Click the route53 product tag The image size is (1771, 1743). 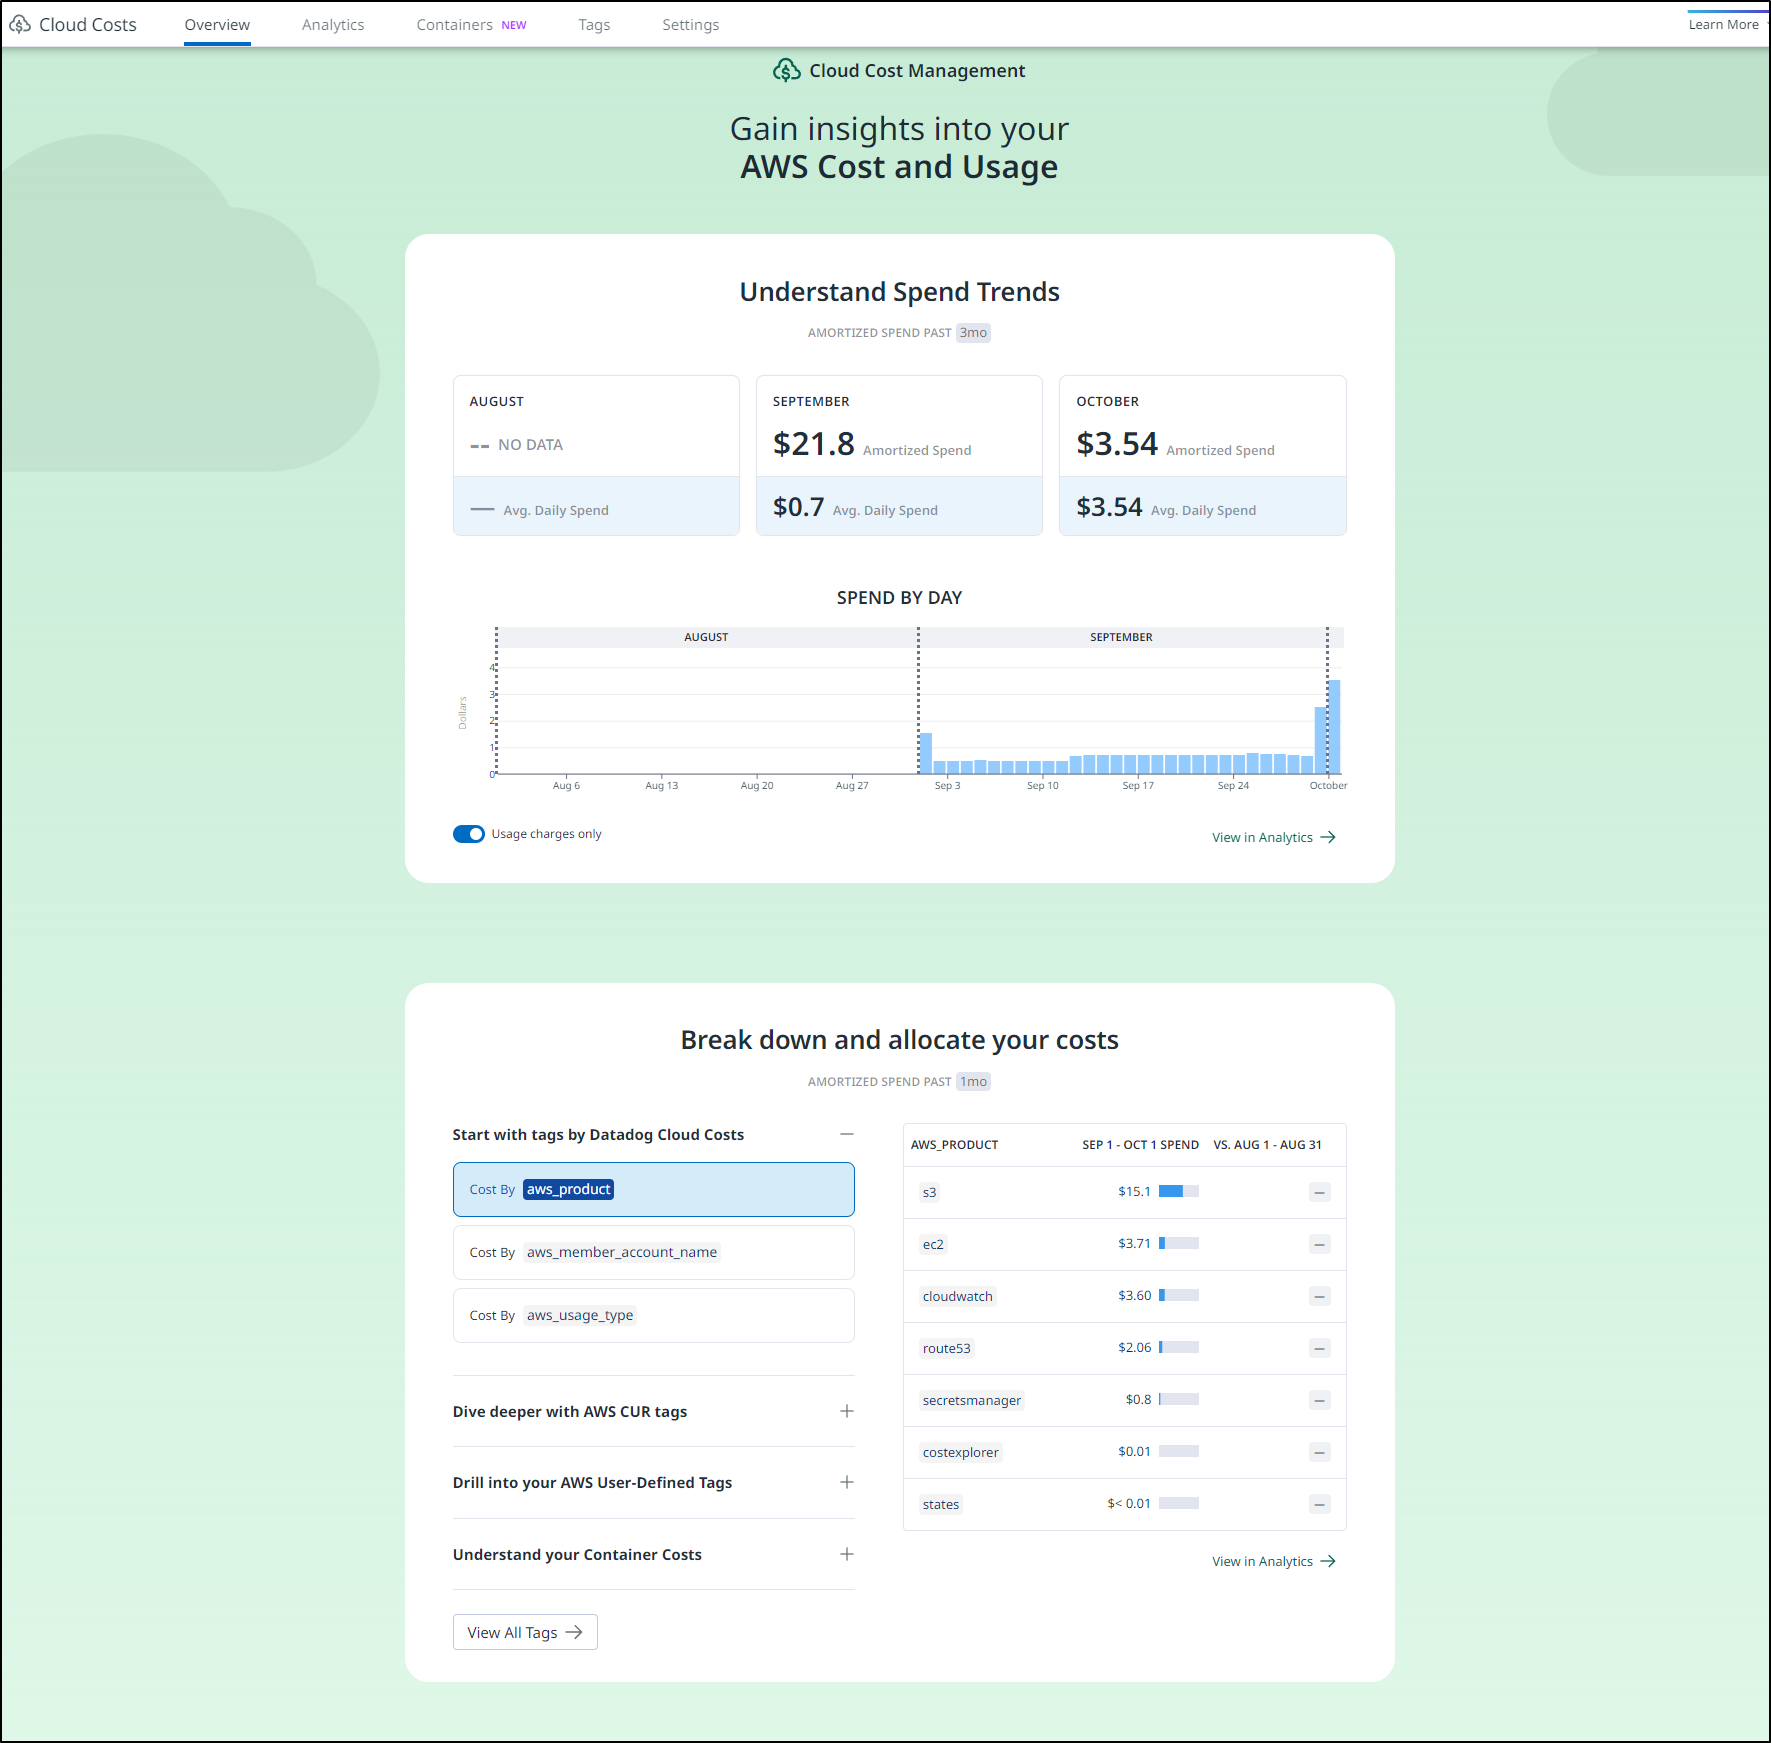click(947, 1349)
